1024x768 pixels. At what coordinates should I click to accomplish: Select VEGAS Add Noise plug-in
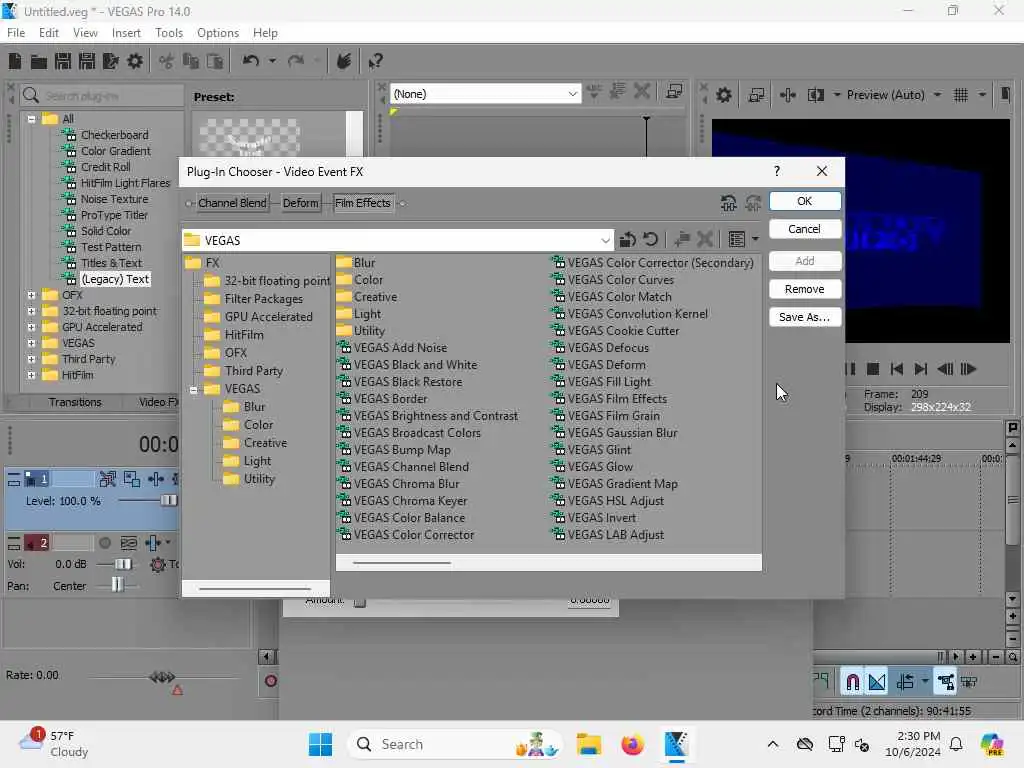[x=392, y=347]
